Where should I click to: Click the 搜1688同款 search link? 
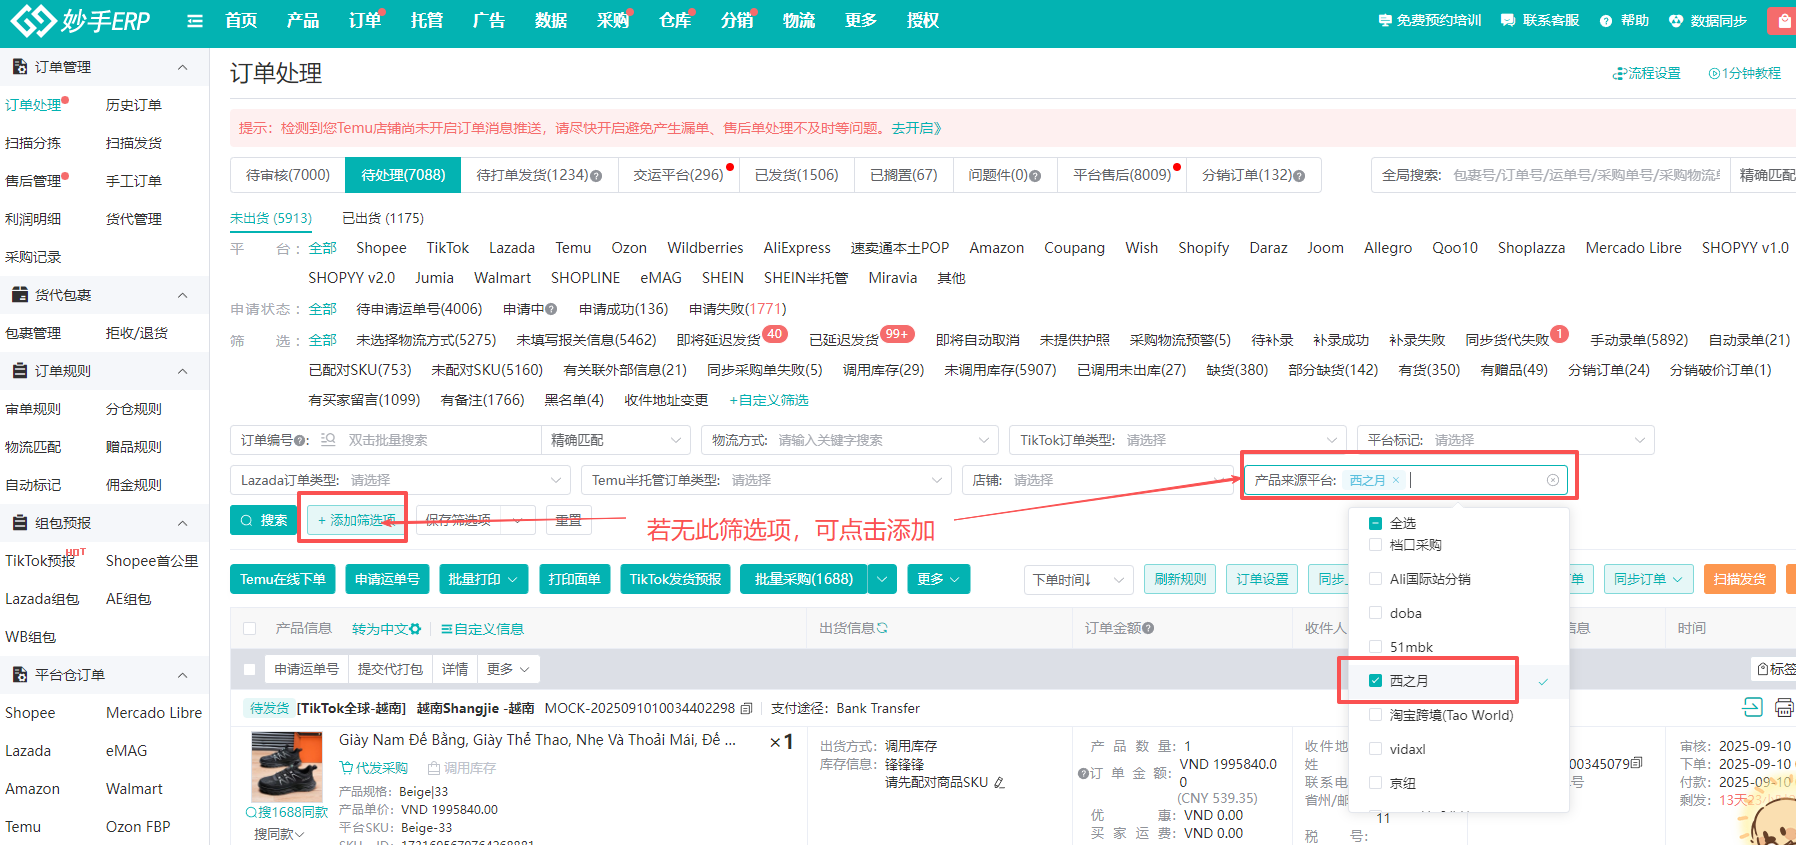pyautogui.click(x=287, y=812)
